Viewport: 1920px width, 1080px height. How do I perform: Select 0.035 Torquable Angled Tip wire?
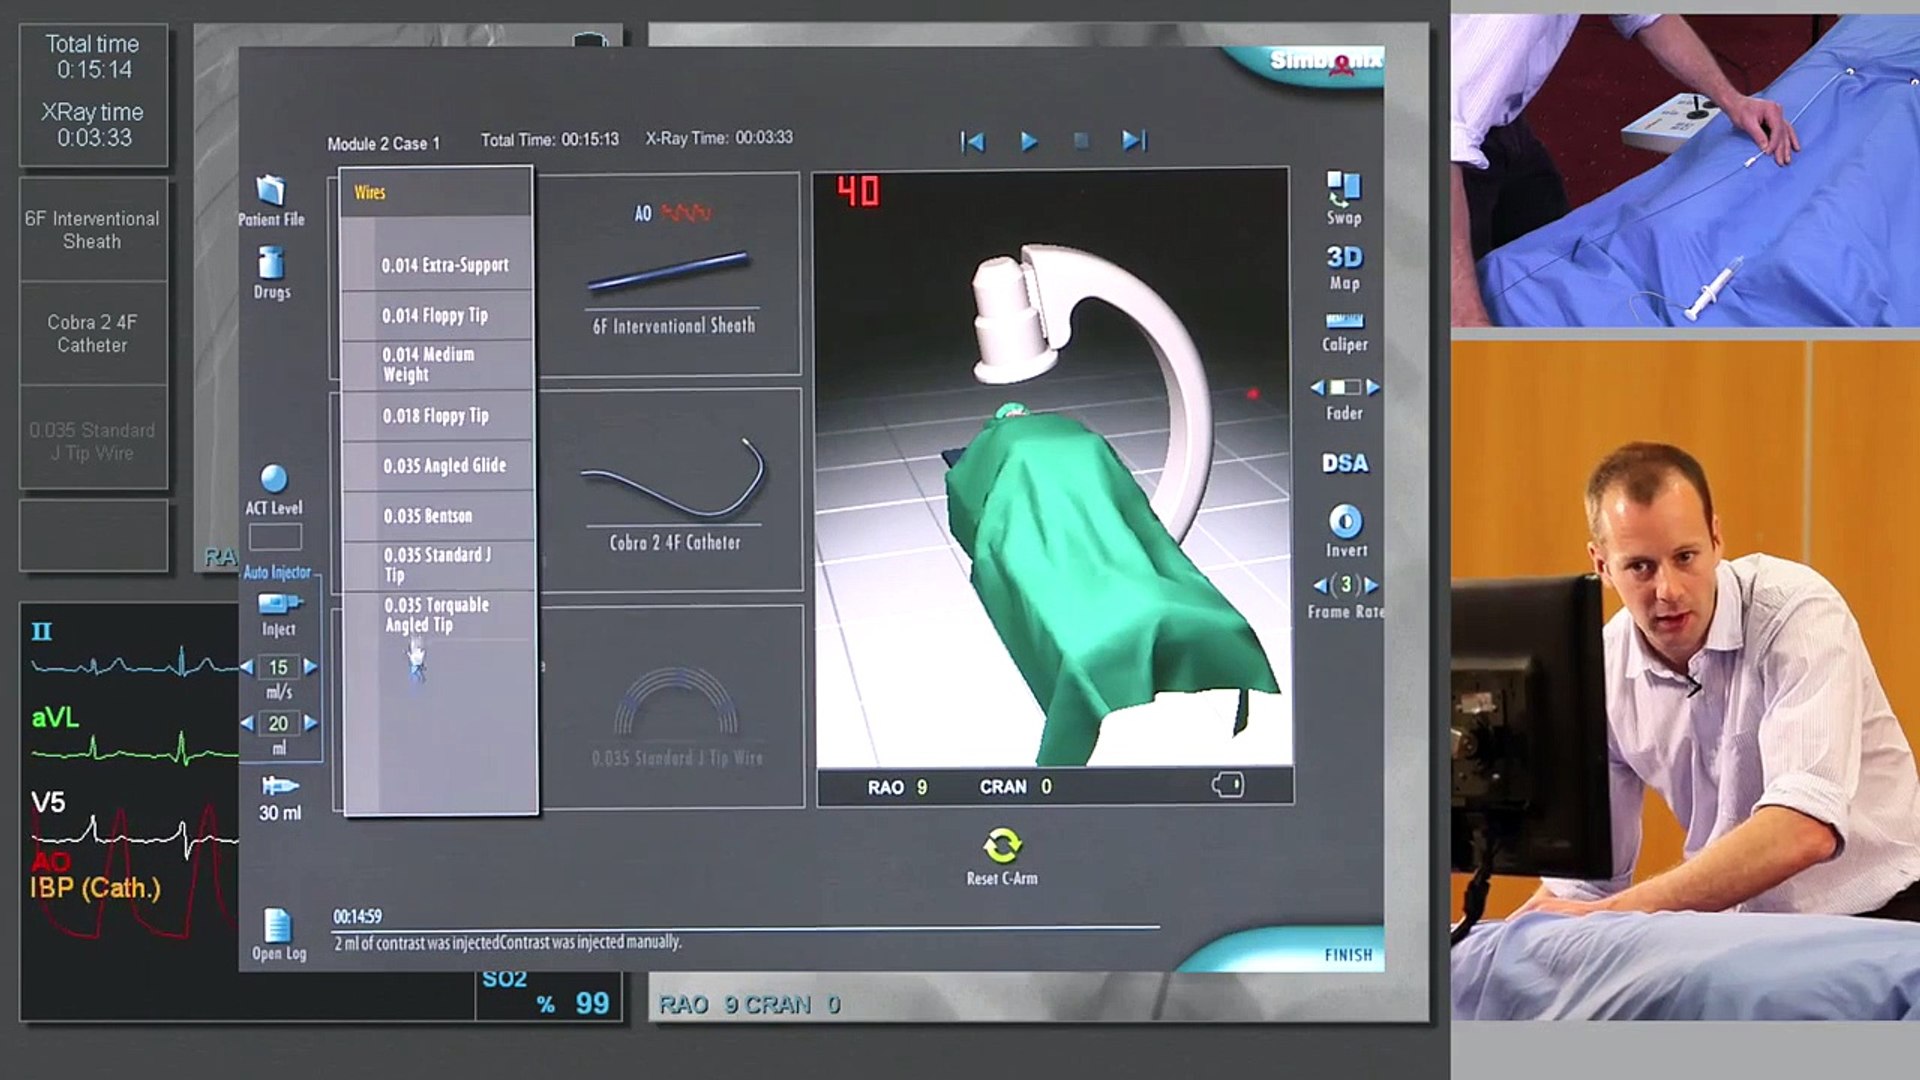(438, 615)
